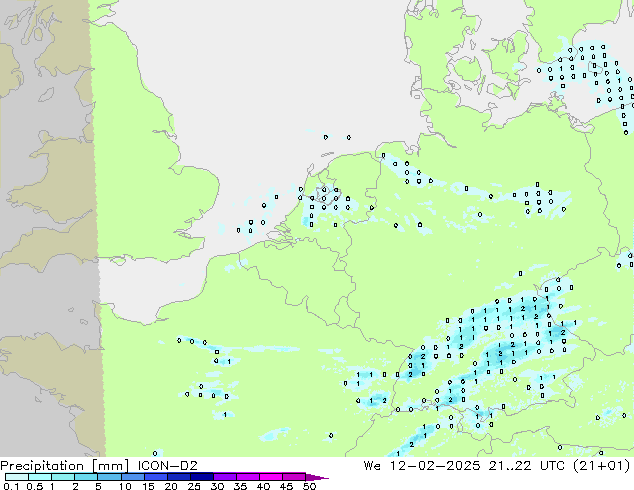Click the '(21+01)' forecast offset text
The width and height of the screenshot is (634, 490).
(x=601, y=466)
